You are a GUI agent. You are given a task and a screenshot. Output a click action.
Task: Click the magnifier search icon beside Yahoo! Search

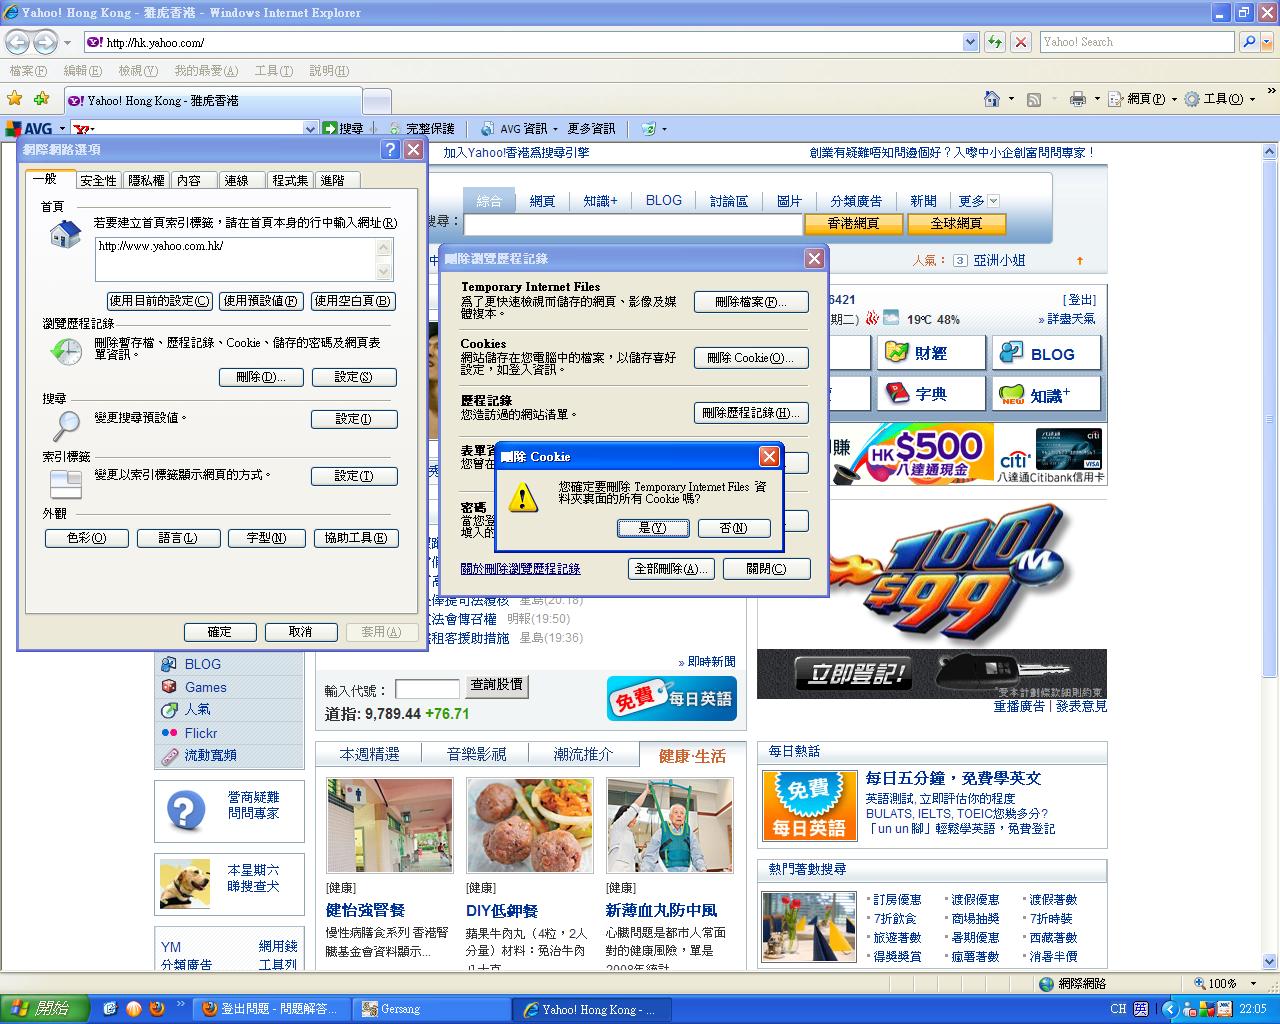1248,42
